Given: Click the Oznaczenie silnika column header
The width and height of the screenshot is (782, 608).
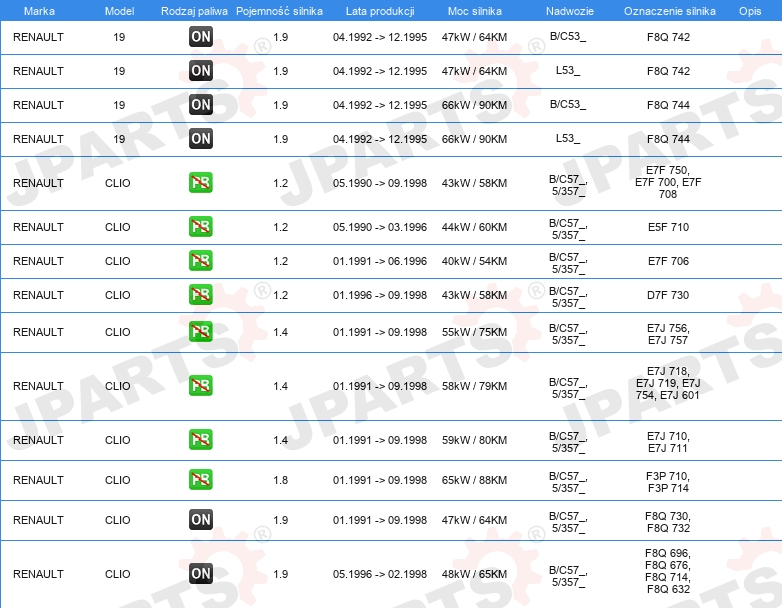Looking at the screenshot, I should coord(669,11).
